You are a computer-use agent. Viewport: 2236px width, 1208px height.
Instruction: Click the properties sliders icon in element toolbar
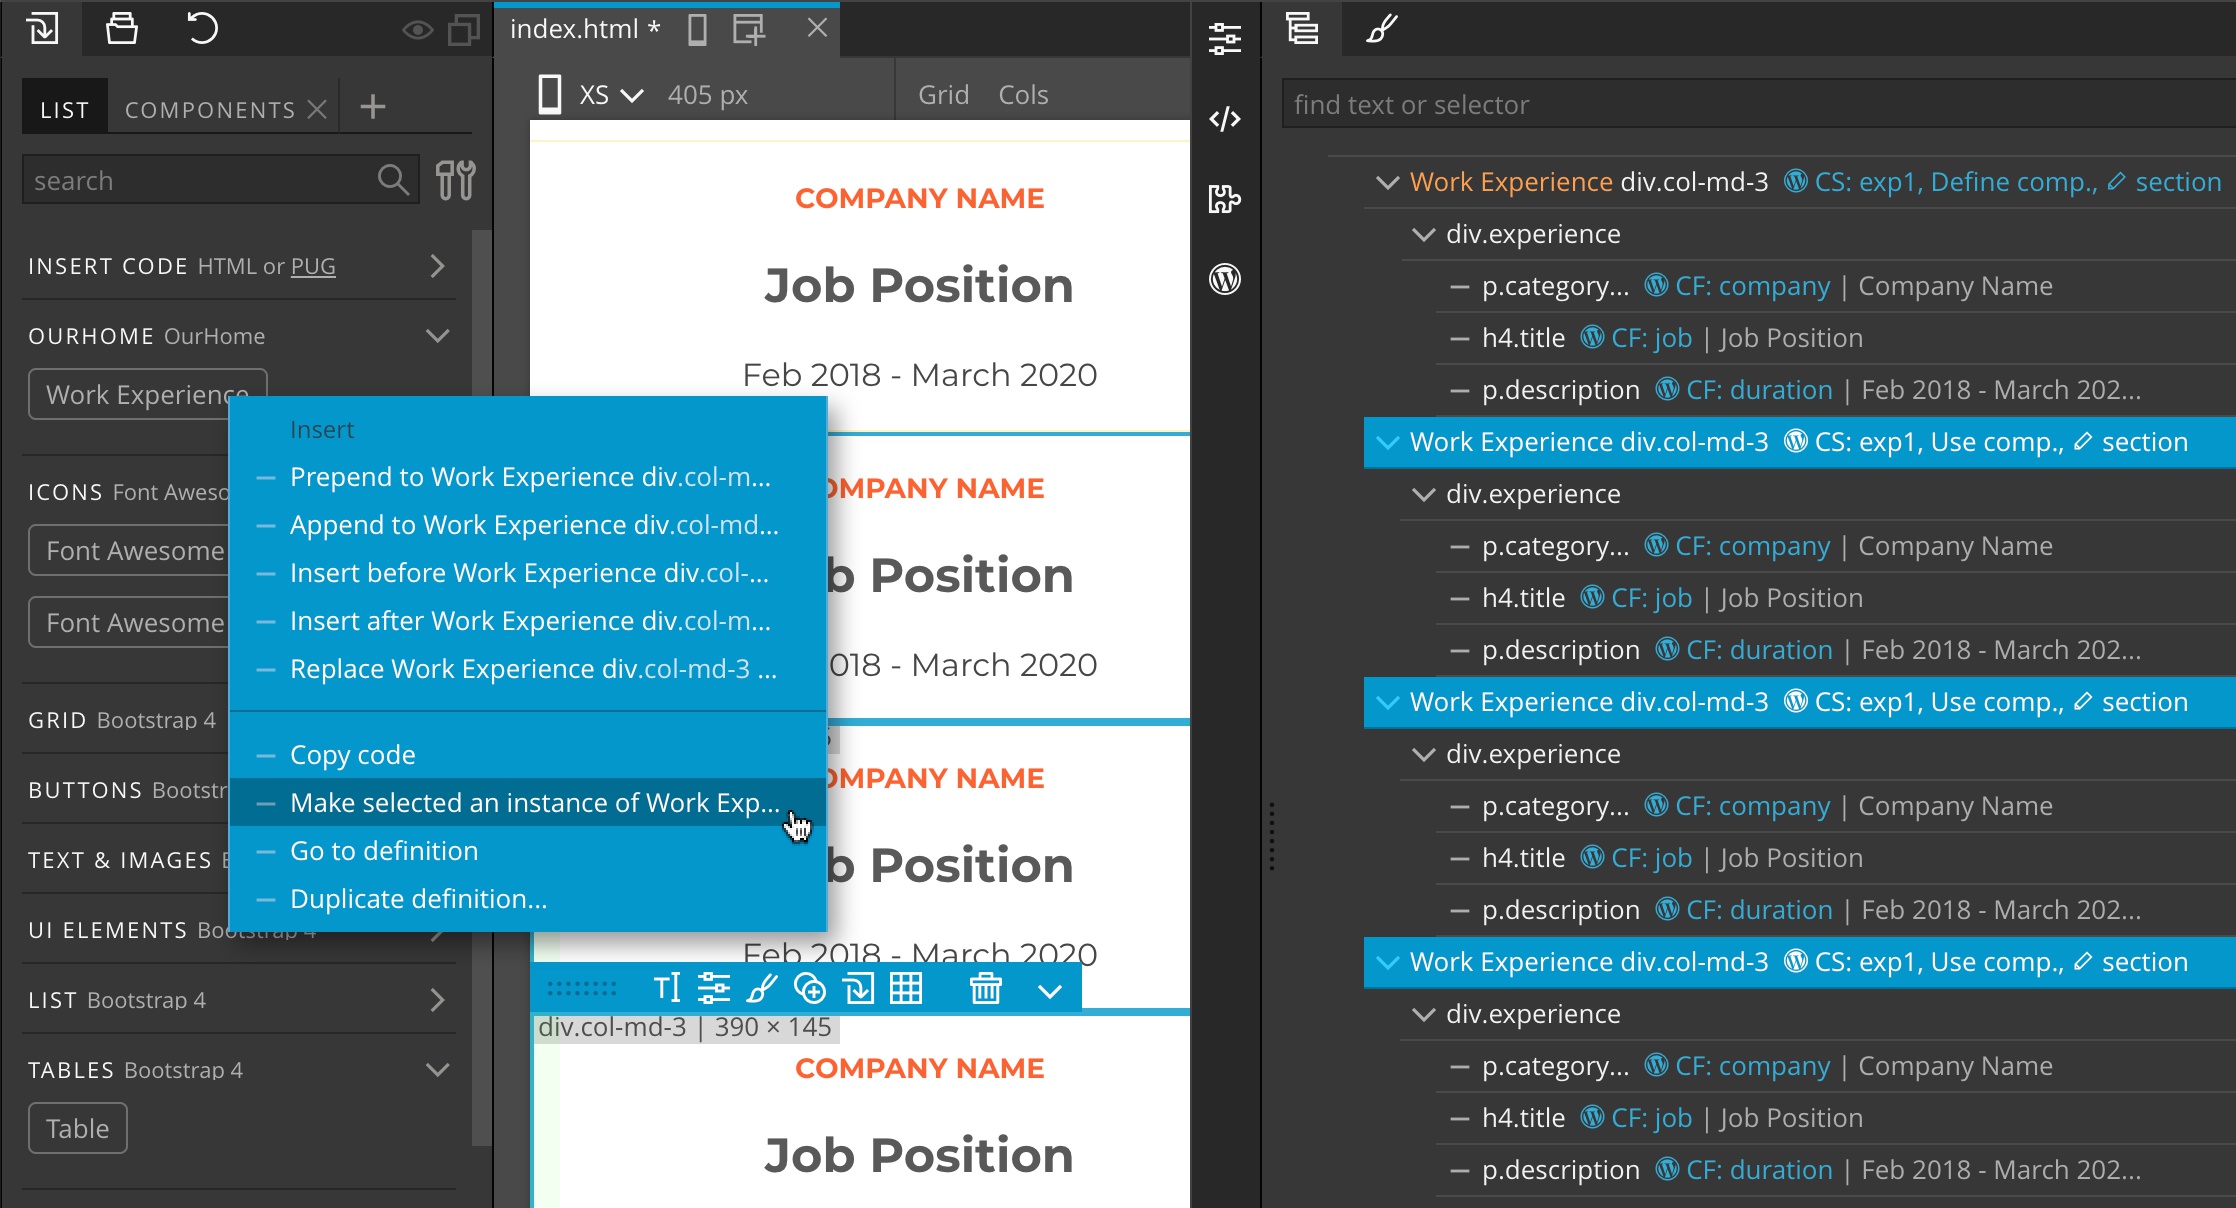pos(714,988)
